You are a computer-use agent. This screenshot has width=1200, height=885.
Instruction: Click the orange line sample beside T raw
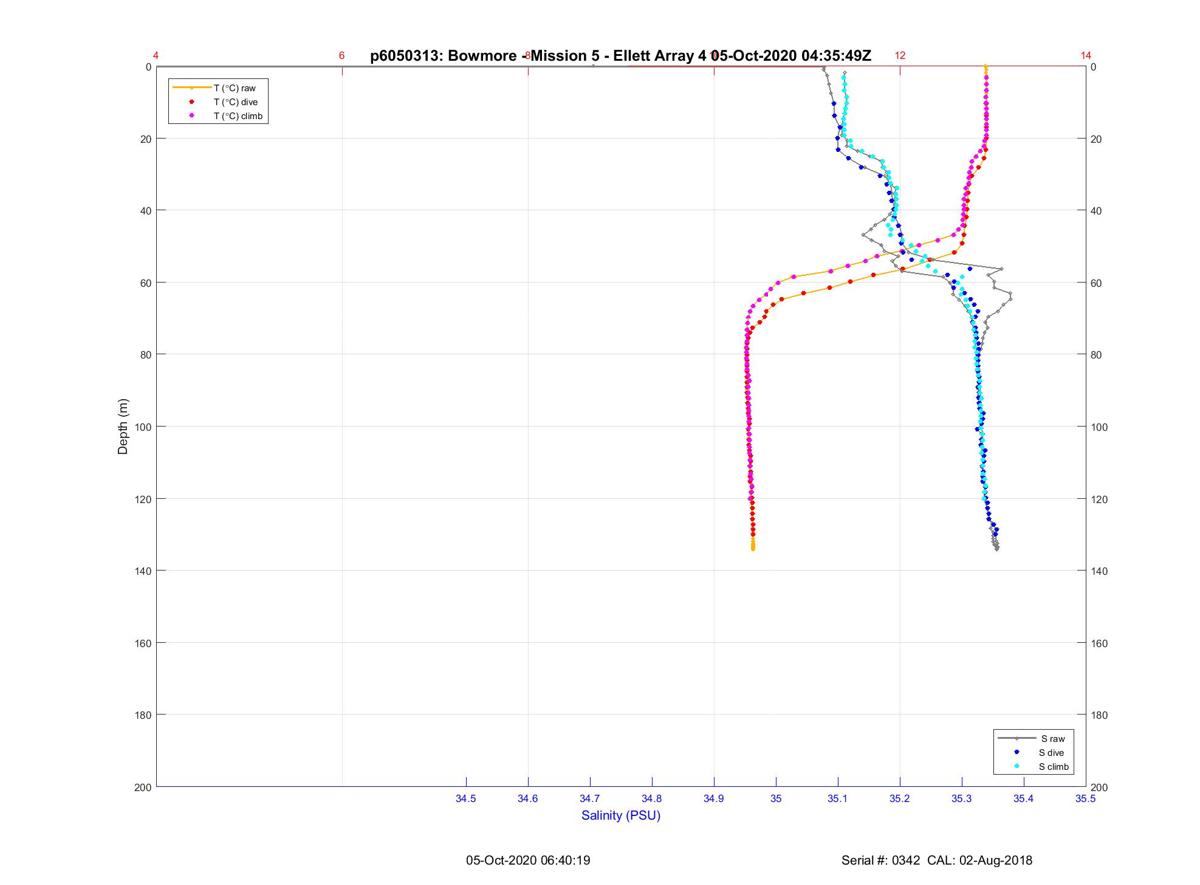tap(191, 88)
